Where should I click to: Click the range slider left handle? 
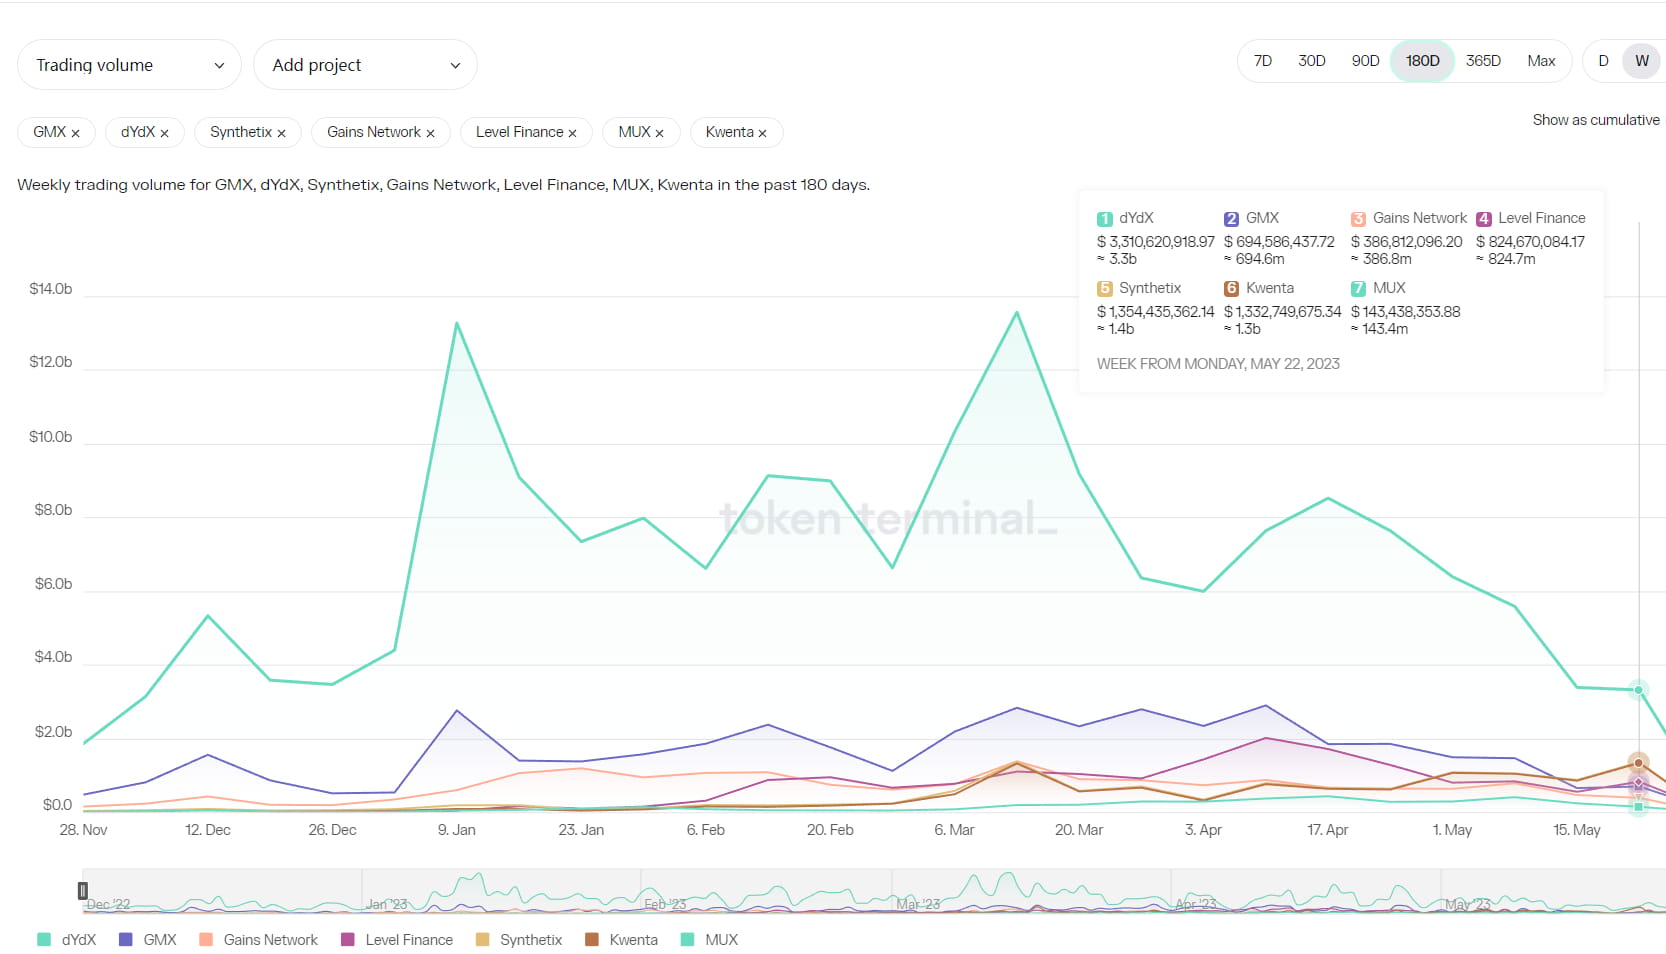[83, 890]
